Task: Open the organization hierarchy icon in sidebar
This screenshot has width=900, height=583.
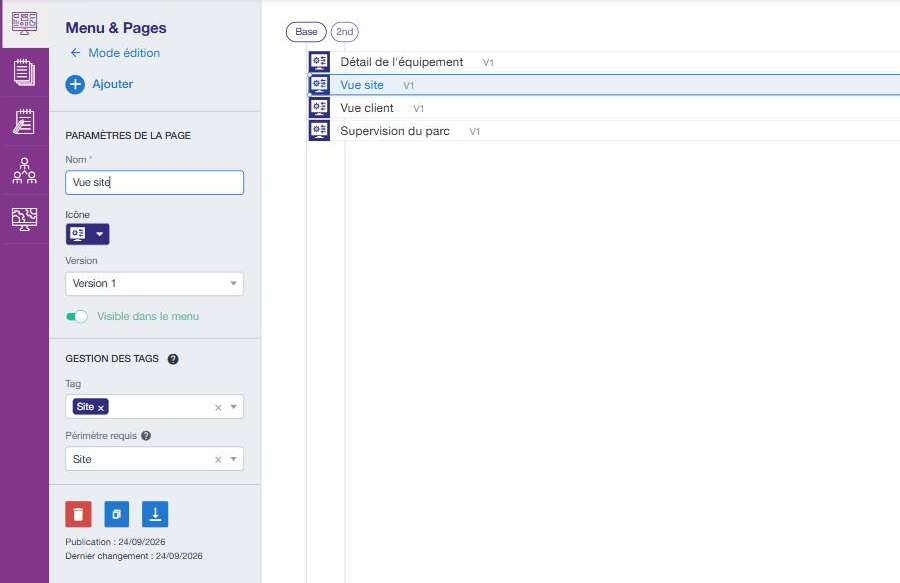Action: pos(24,170)
